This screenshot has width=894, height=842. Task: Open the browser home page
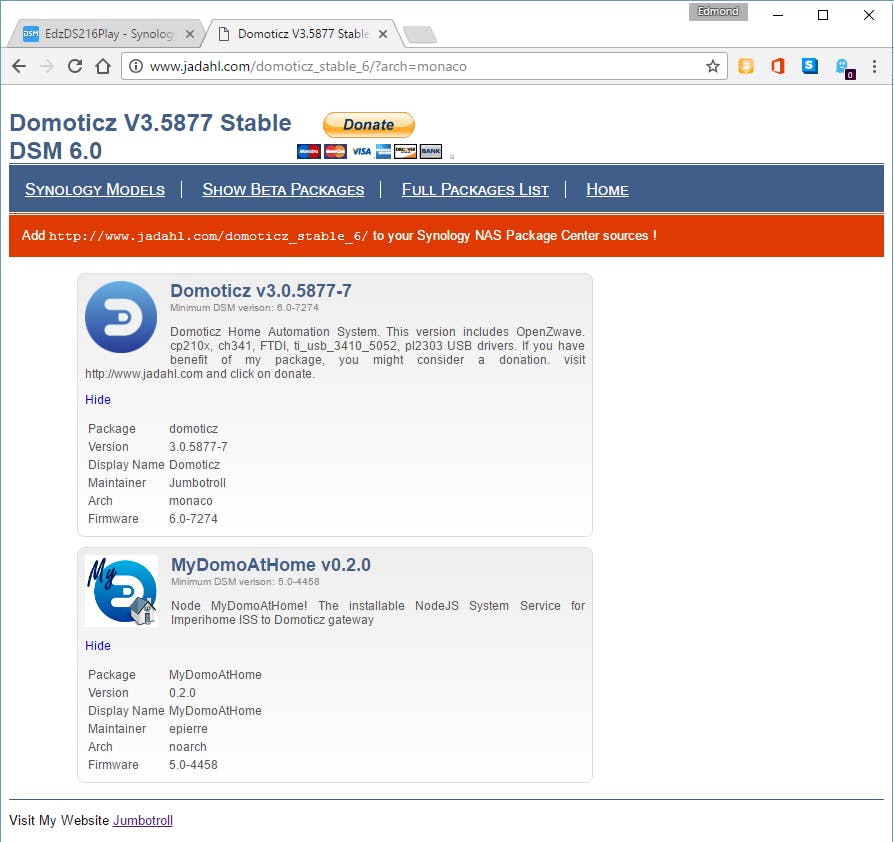(x=103, y=66)
